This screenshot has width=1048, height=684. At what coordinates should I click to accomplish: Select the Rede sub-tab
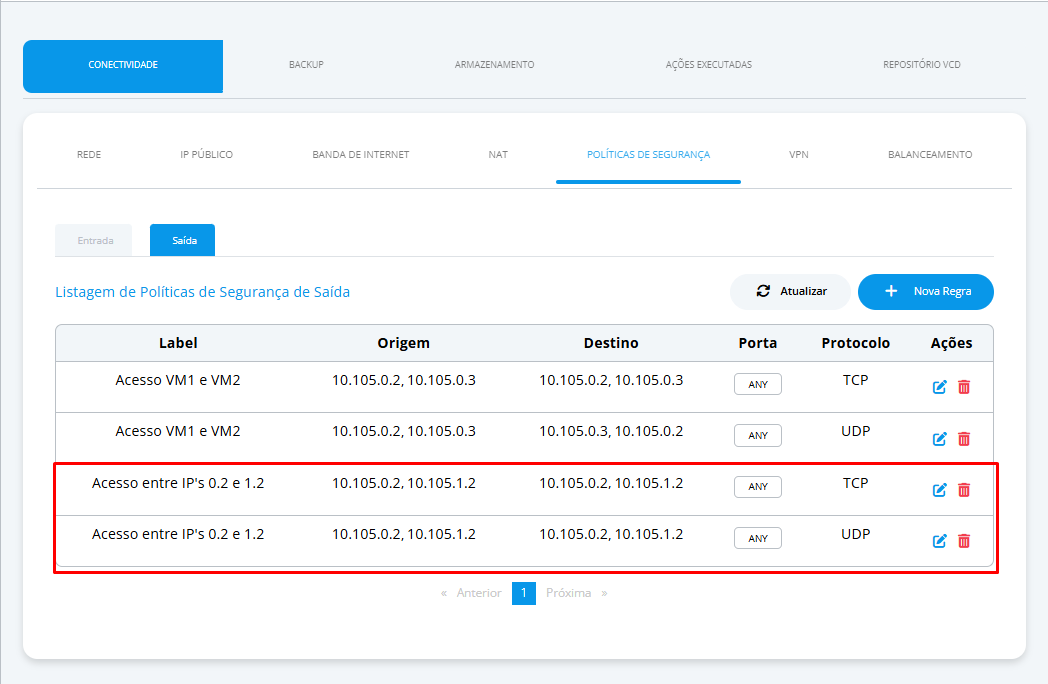point(89,154)
